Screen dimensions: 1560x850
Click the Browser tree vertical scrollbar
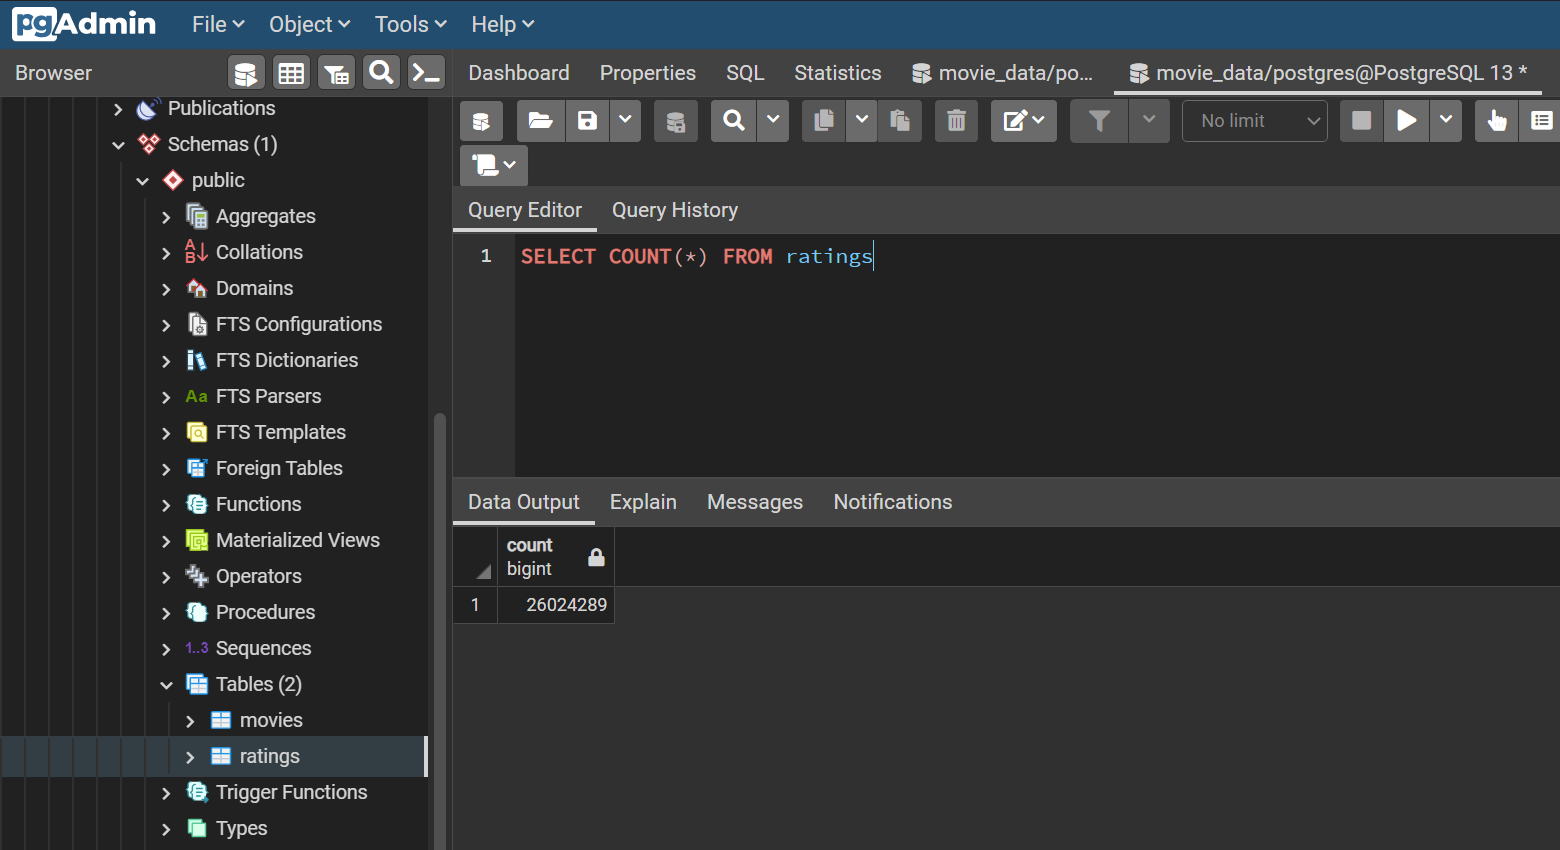439,630
